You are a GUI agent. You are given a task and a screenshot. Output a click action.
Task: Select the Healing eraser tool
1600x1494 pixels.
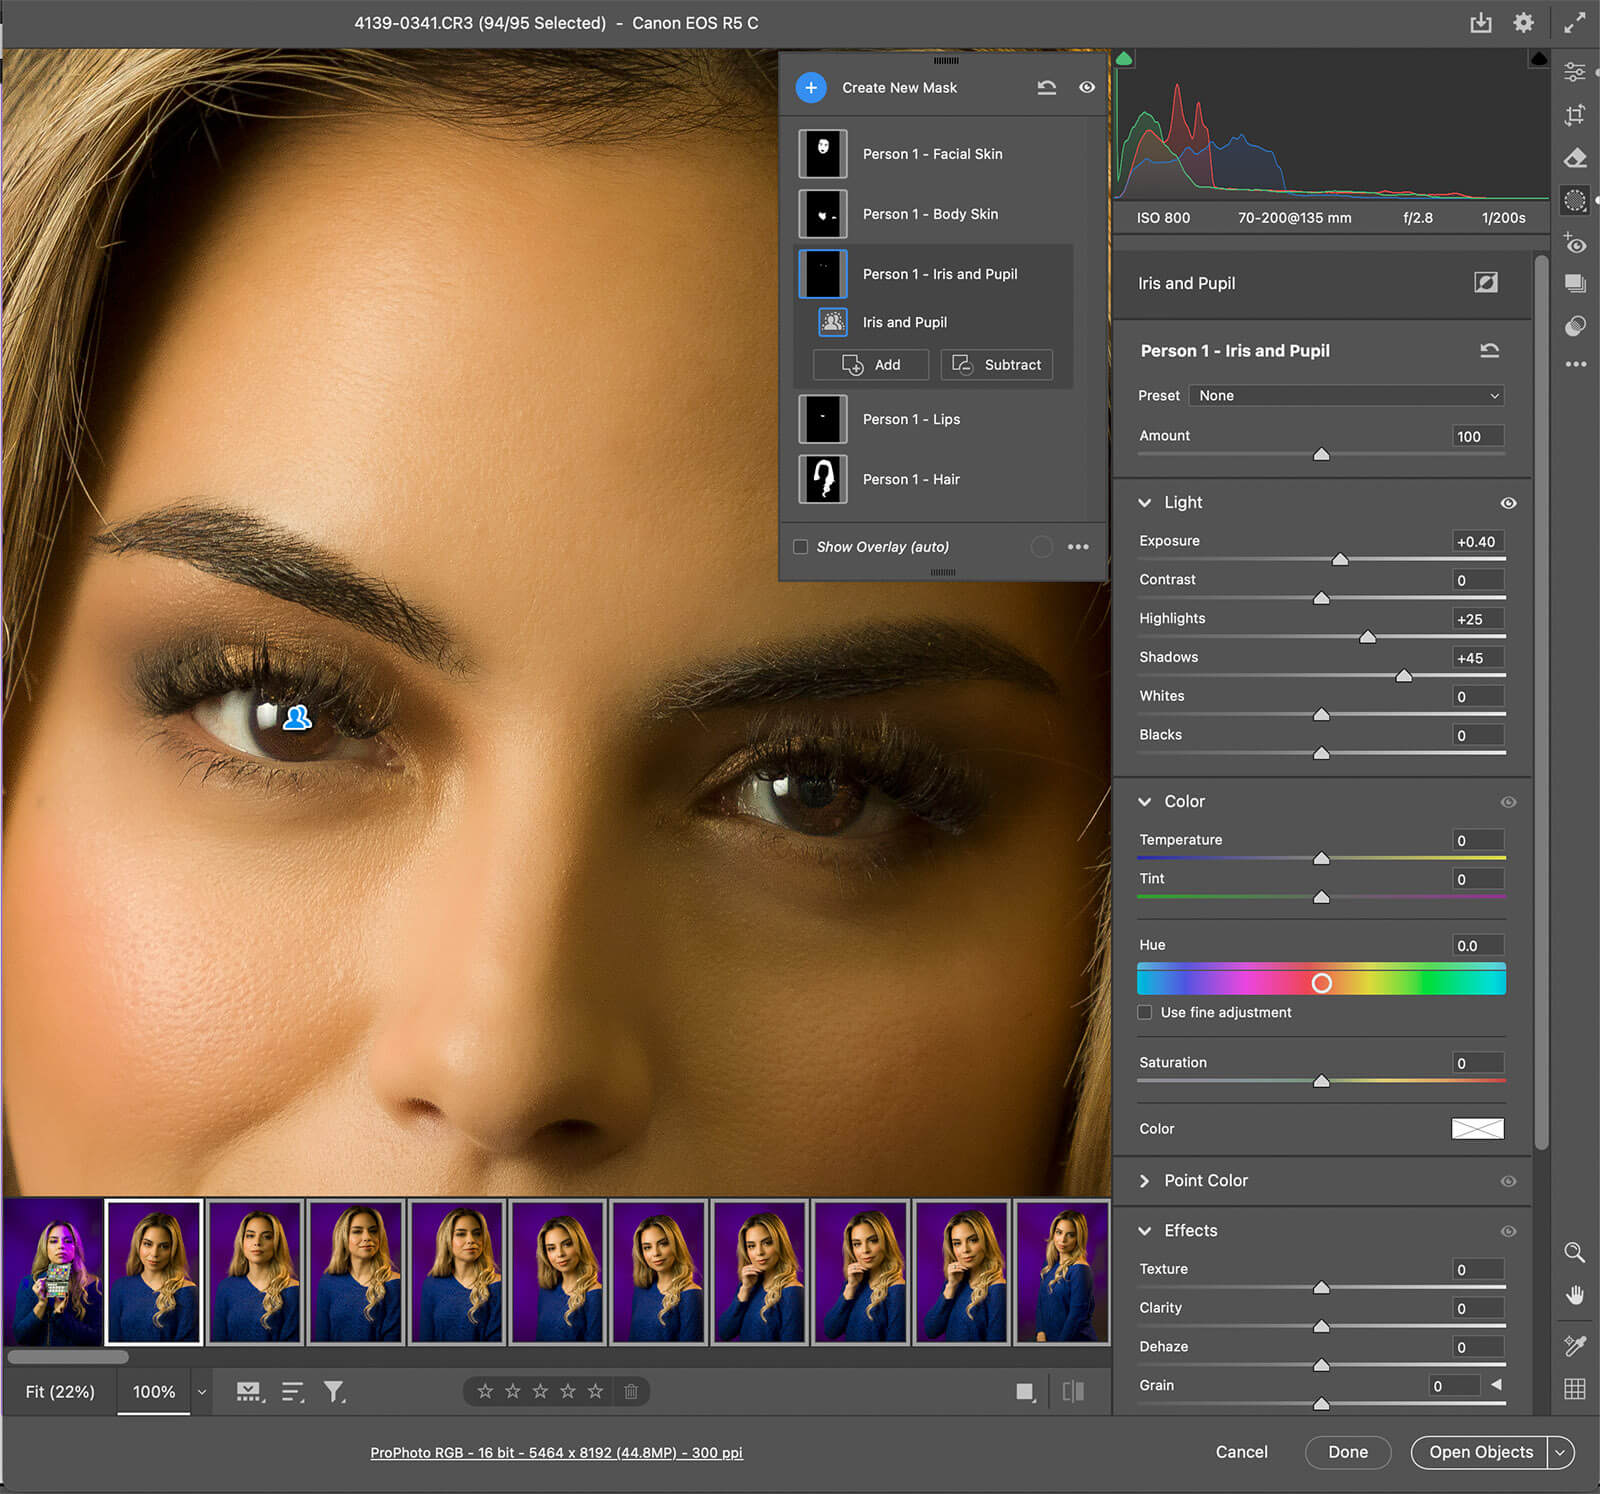[x=1575, y=158]
